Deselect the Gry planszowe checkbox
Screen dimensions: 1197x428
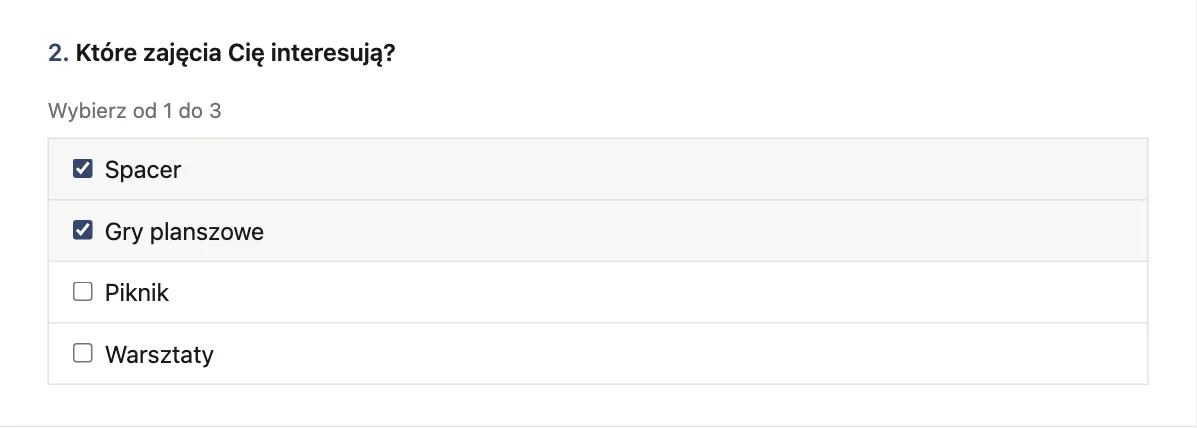(82, 230)
